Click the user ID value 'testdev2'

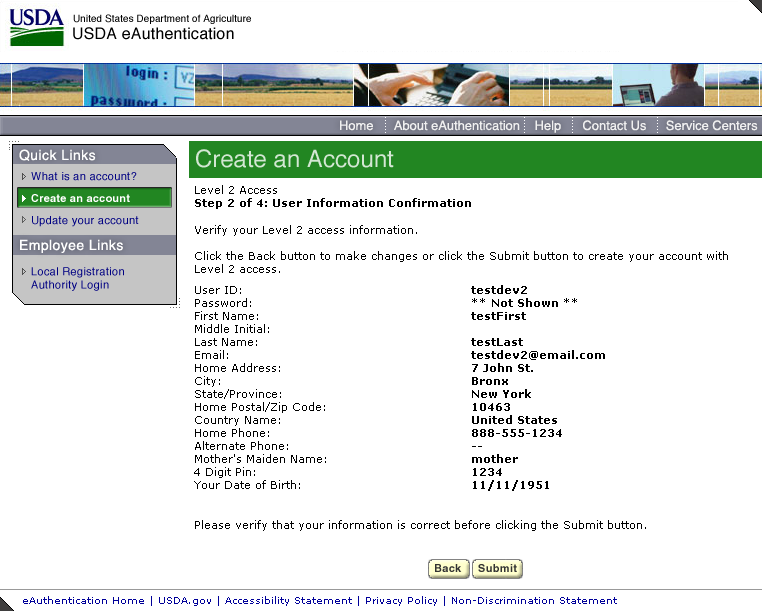coord(499,290)
